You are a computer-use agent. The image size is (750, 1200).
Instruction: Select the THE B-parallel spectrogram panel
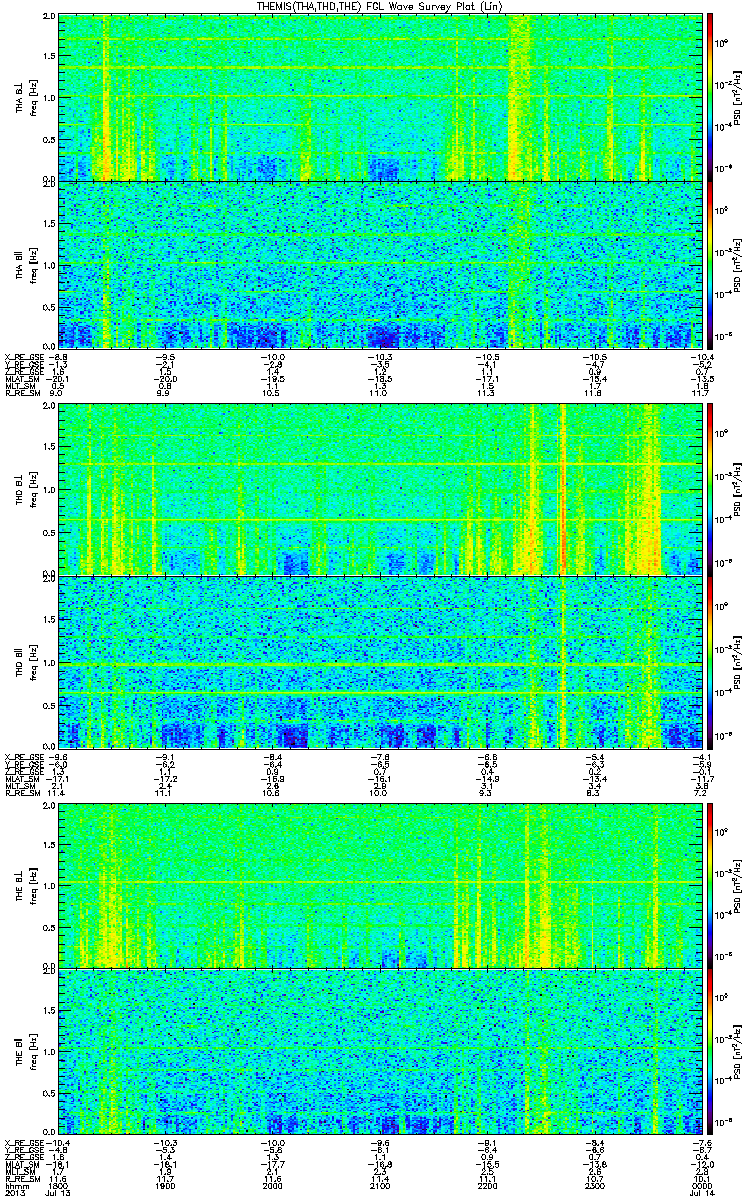pyautogui.click(x=380, y=1052)
